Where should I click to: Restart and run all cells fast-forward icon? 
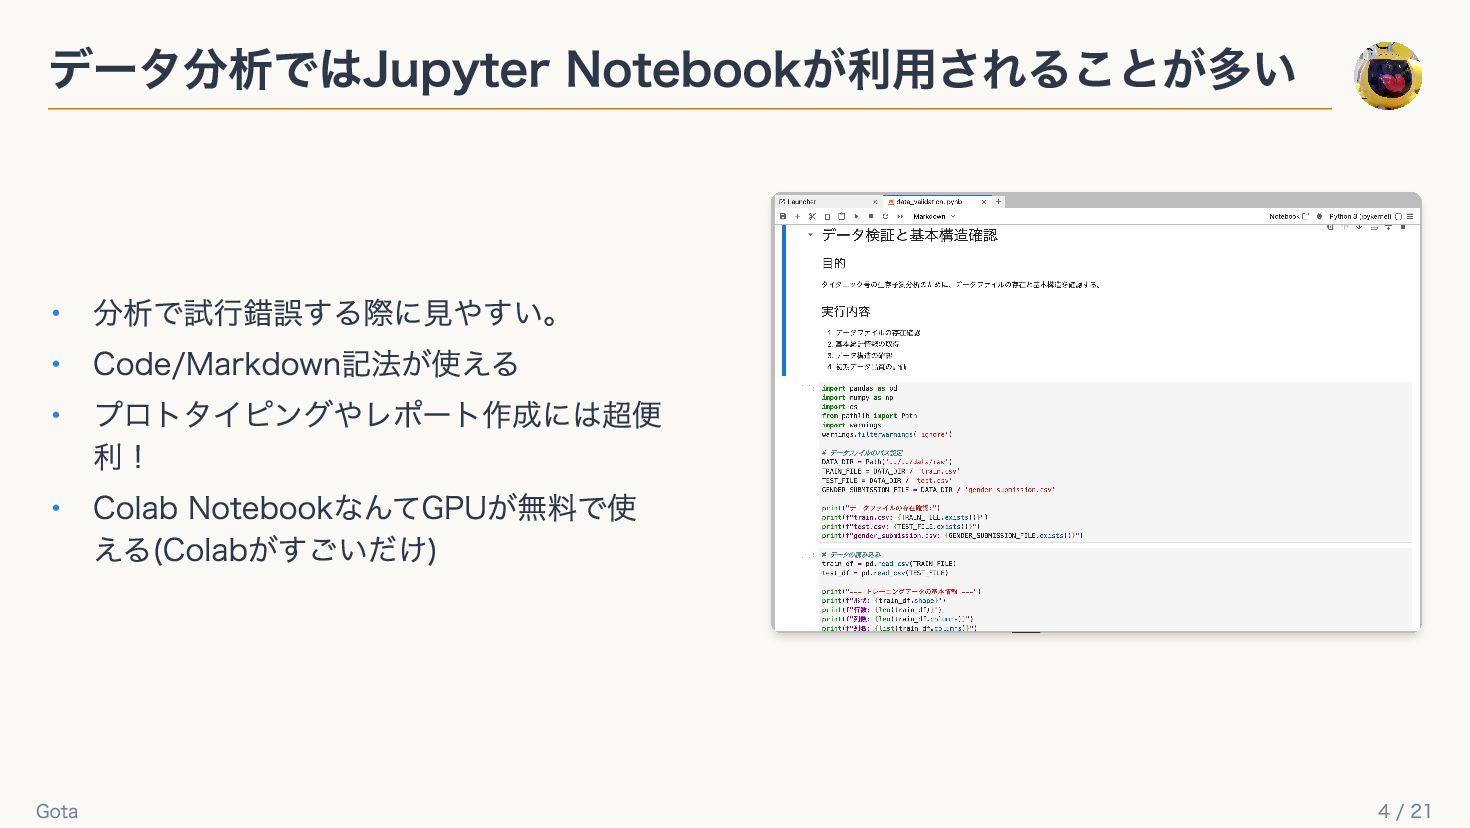click(900, 216)
